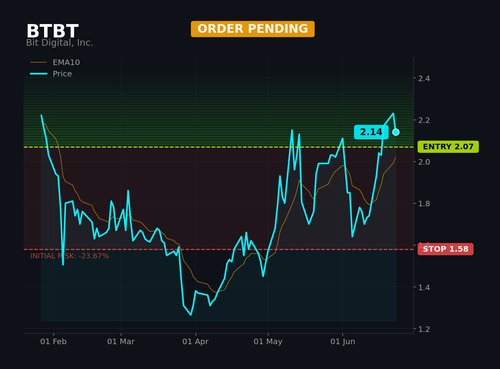500x369 pixels.
Task: Click the 2.4 y-axis tick label
Action: pyautogui.click(x=424, y=79)
